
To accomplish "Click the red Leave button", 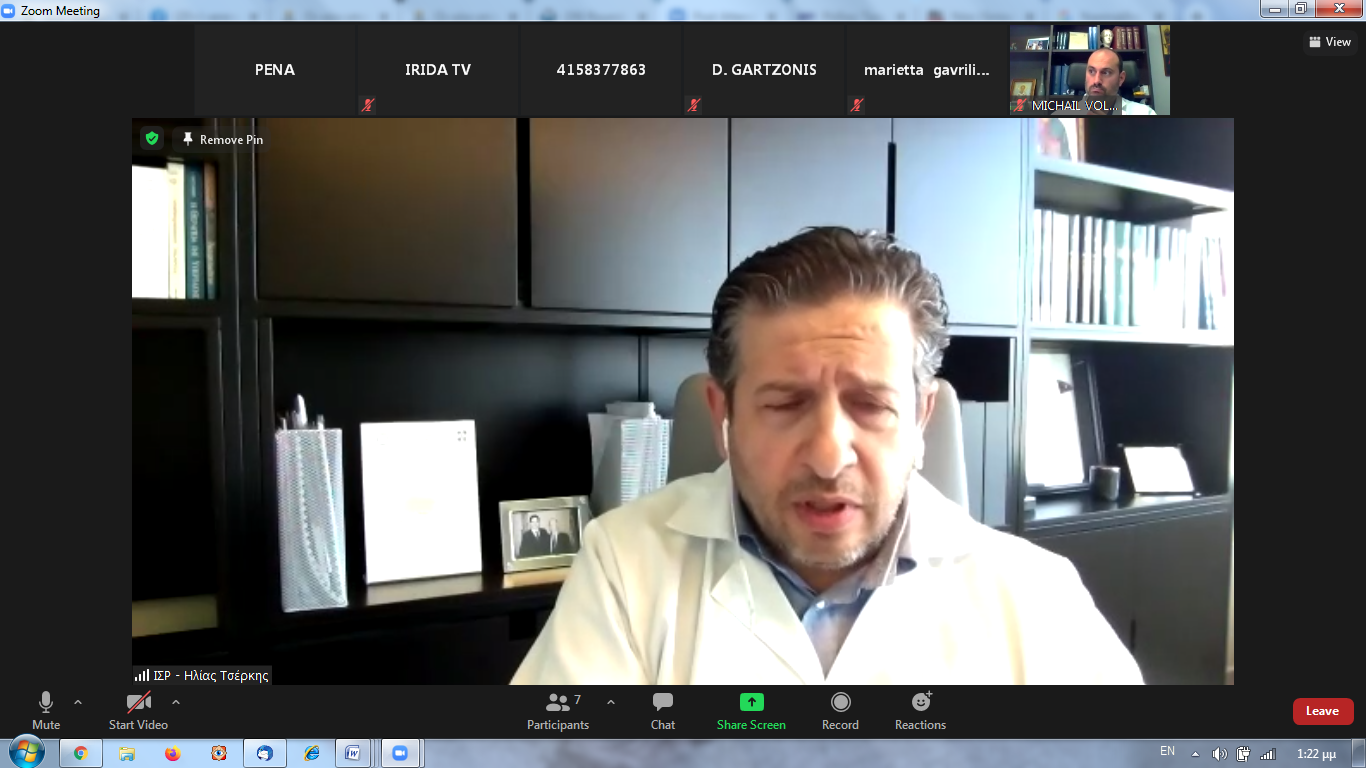I will (x=1323, y=711).
